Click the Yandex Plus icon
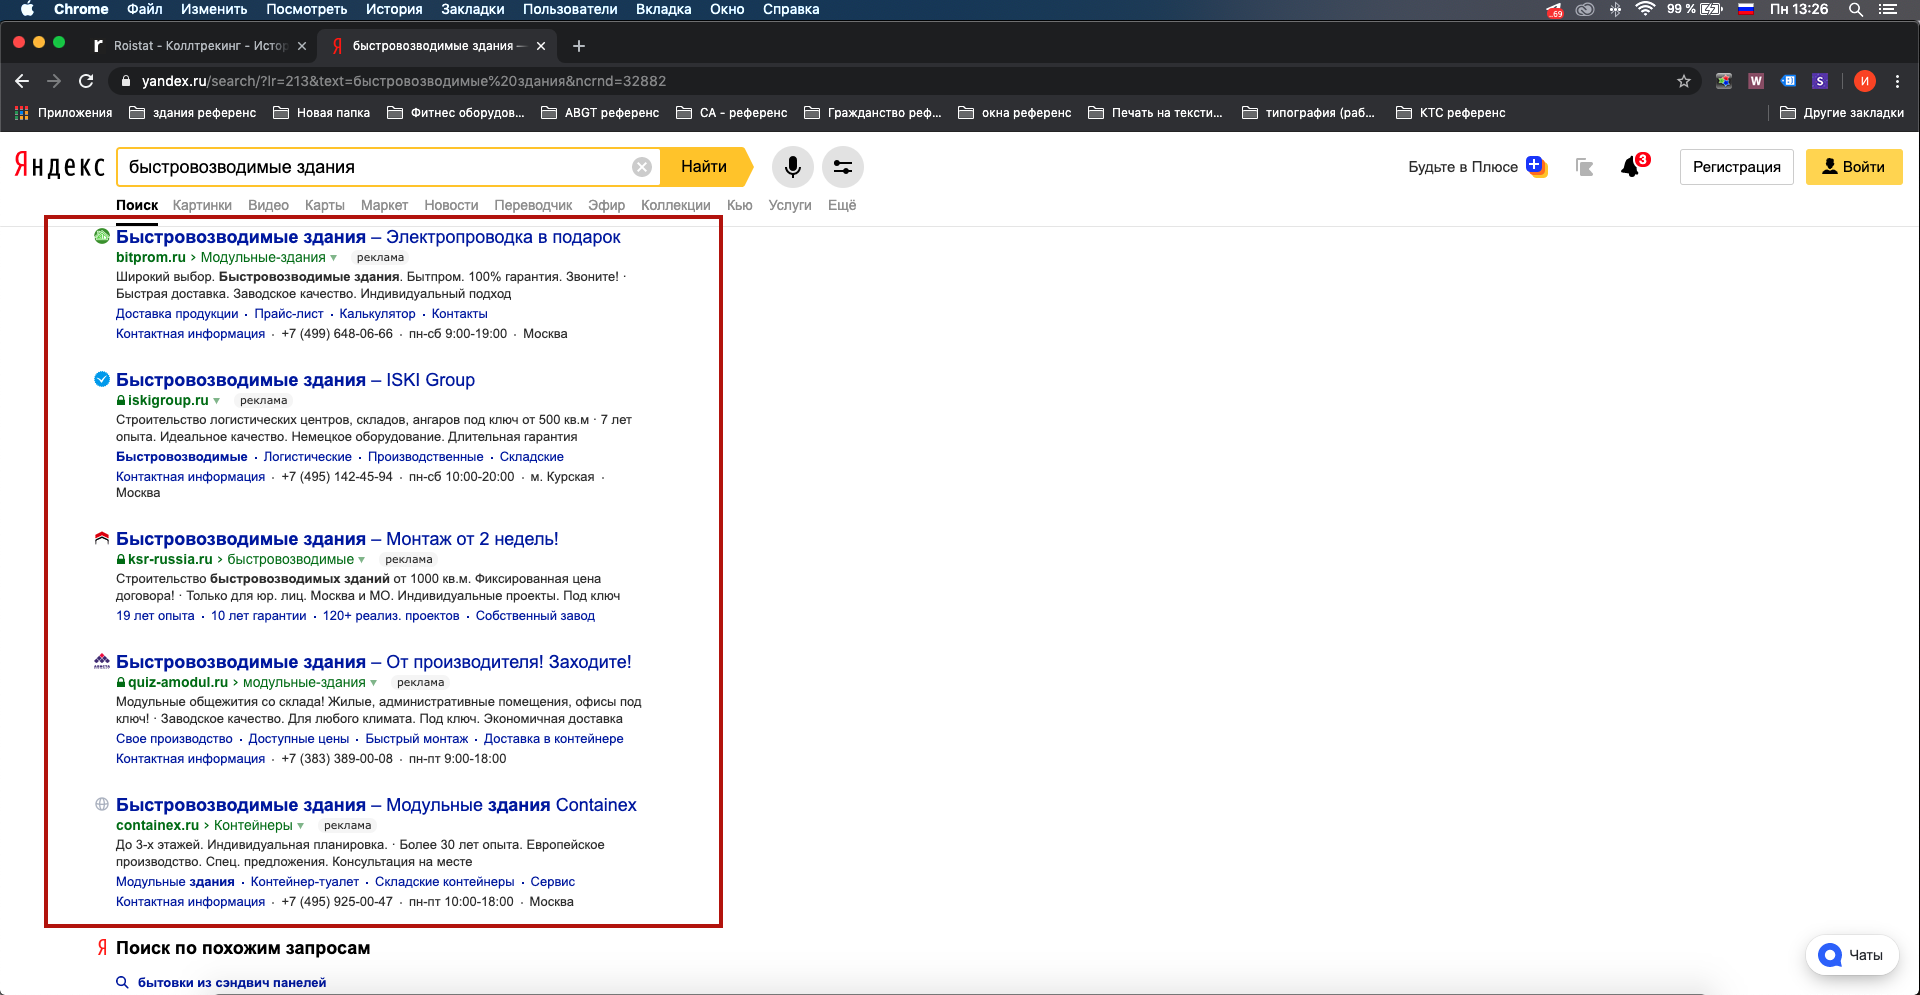 coord(1536,166)
